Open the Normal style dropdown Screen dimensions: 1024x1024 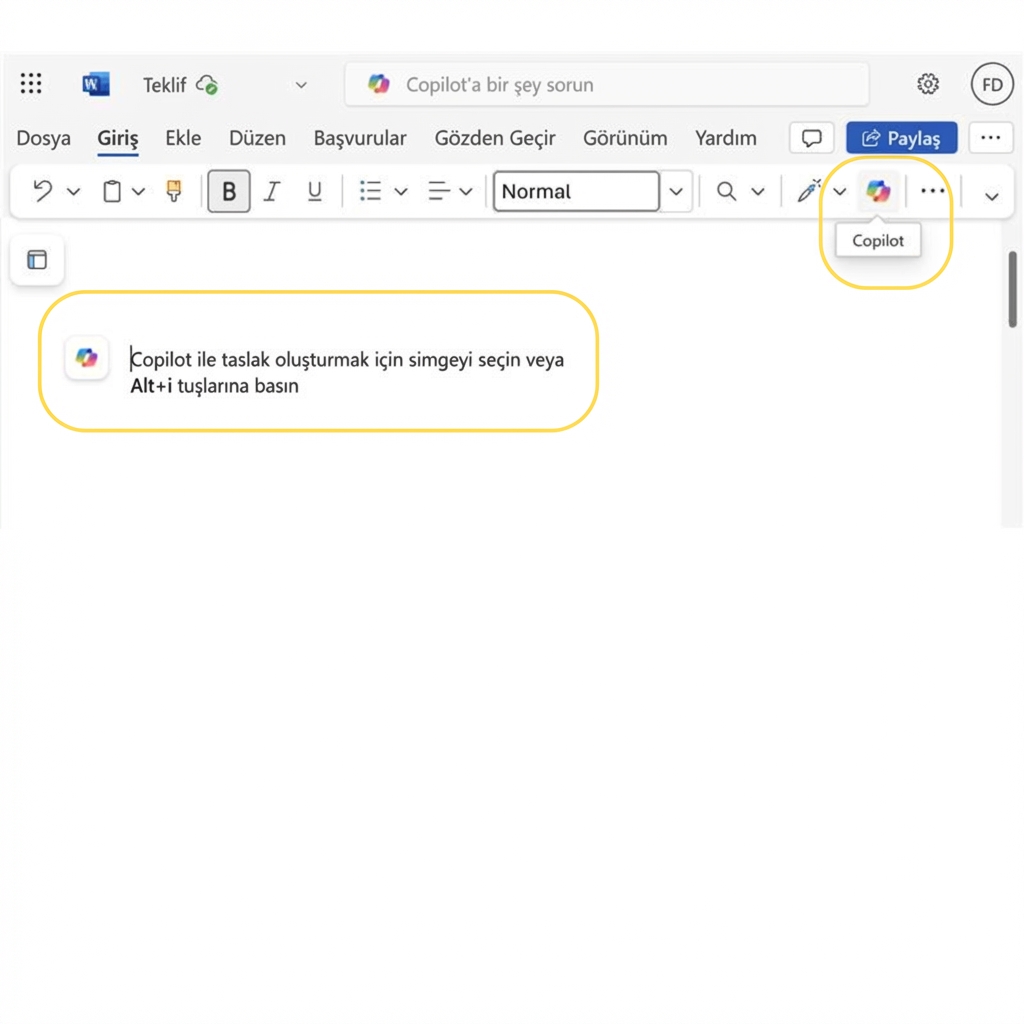pos(677,191)
